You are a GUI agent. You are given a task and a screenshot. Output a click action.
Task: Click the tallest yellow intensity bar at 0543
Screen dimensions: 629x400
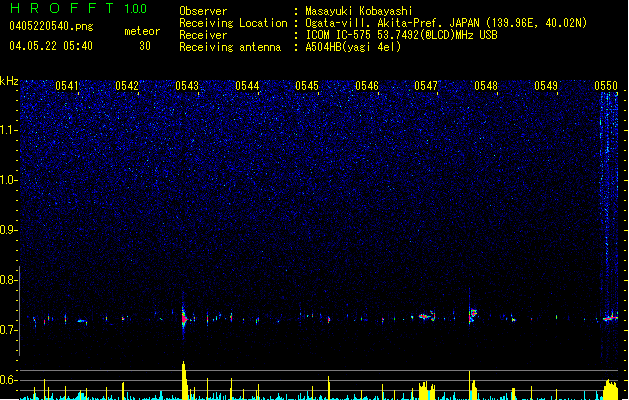pyautogui.click(x=184, y=380)
